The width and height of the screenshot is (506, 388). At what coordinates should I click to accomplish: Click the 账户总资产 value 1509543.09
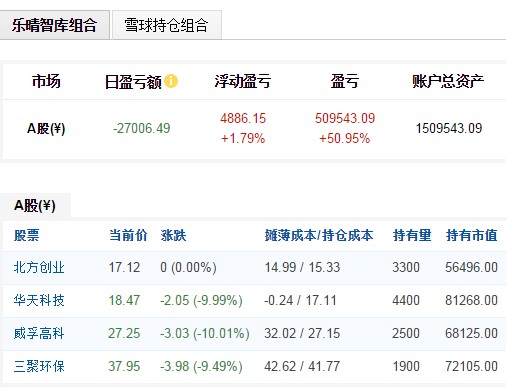pyautogui.click(x=449, y=128)
